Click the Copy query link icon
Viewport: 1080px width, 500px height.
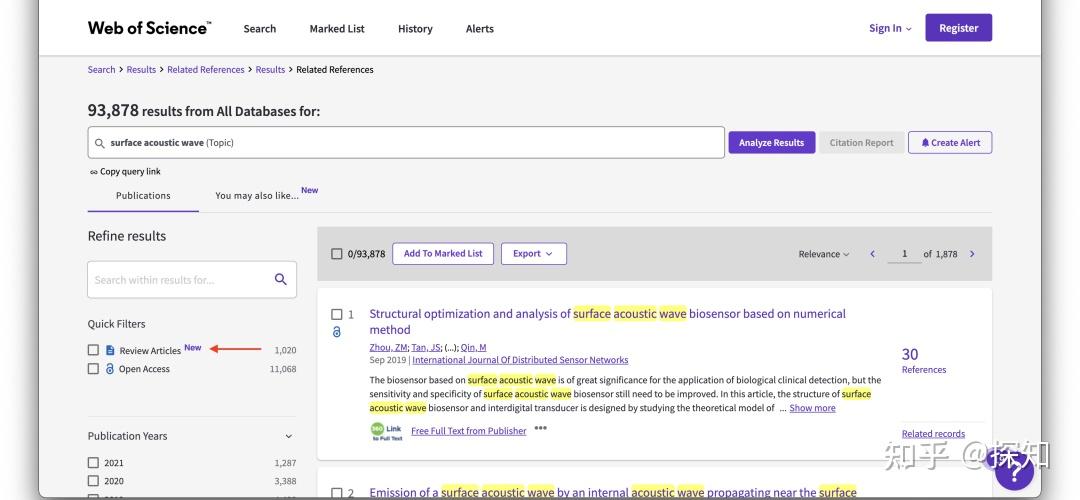click(94, 172)
